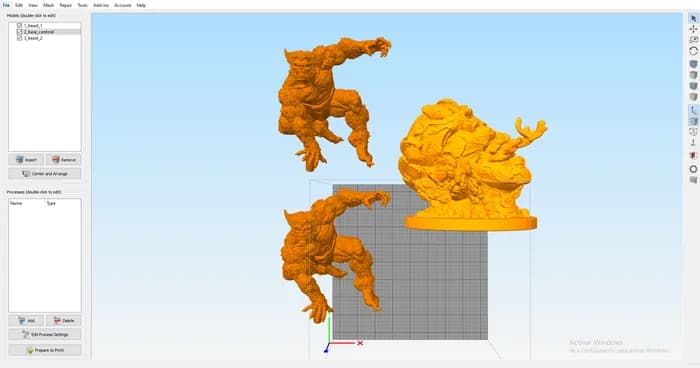The width and height of the screenshot is (700, 368).
Task: Open the Help menu
Action: click(141, 5)
